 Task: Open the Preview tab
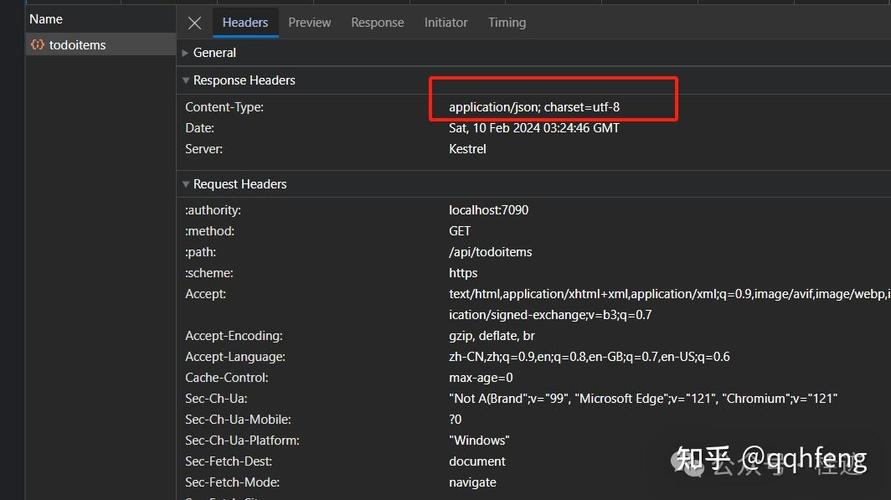click(309, 22)
